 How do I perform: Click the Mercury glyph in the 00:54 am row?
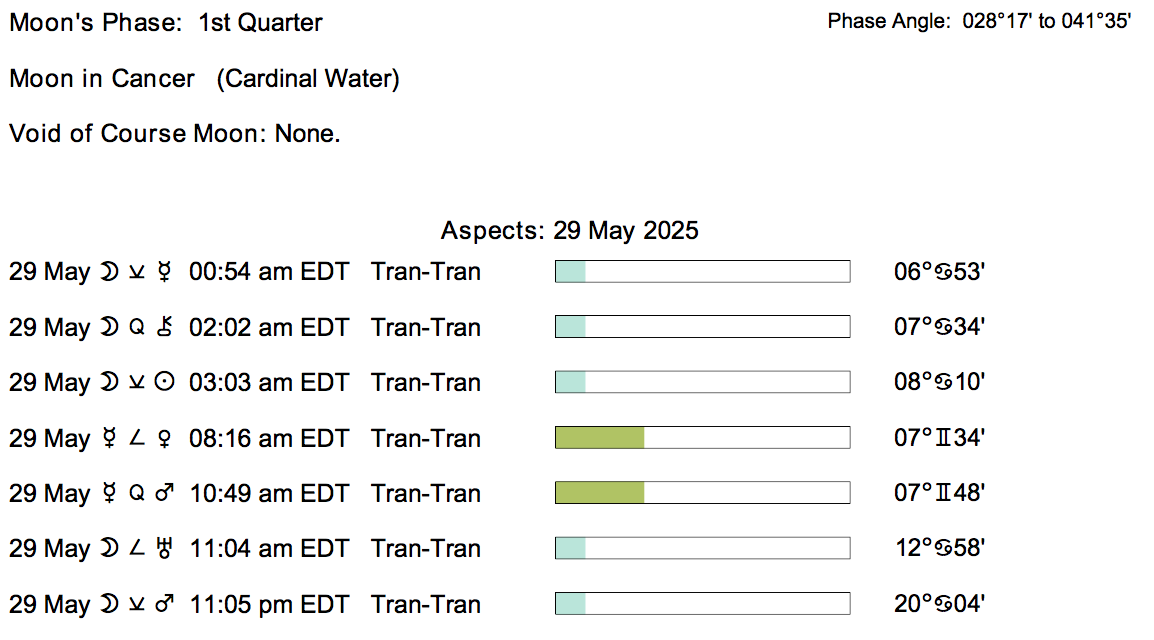(x=165, y=272)
